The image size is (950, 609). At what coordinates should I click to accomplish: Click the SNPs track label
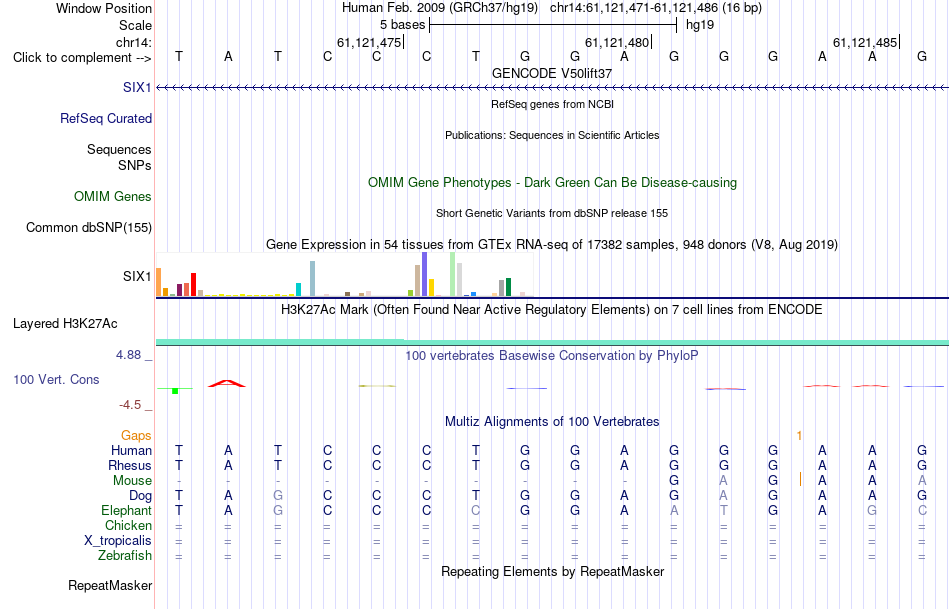point(135,165)
